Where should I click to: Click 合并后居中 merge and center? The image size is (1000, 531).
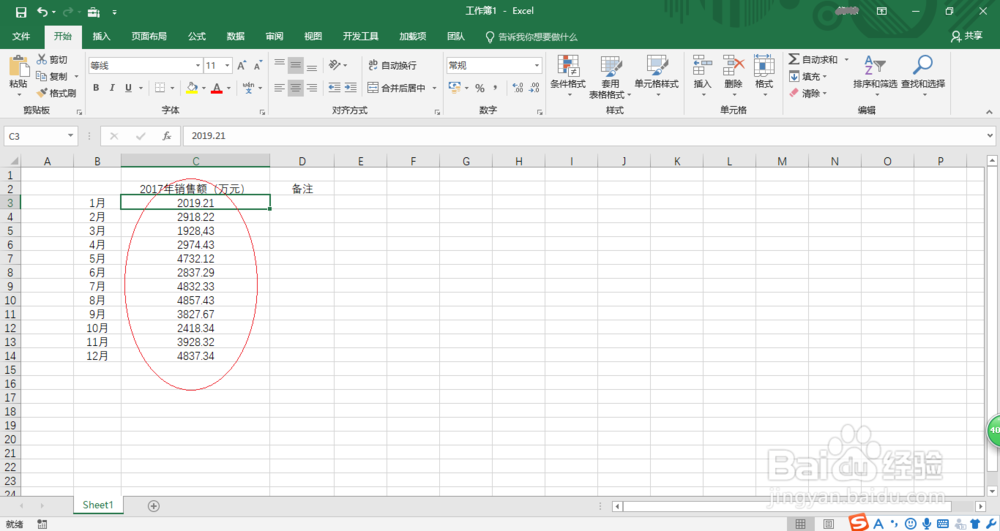pos(396,88)
